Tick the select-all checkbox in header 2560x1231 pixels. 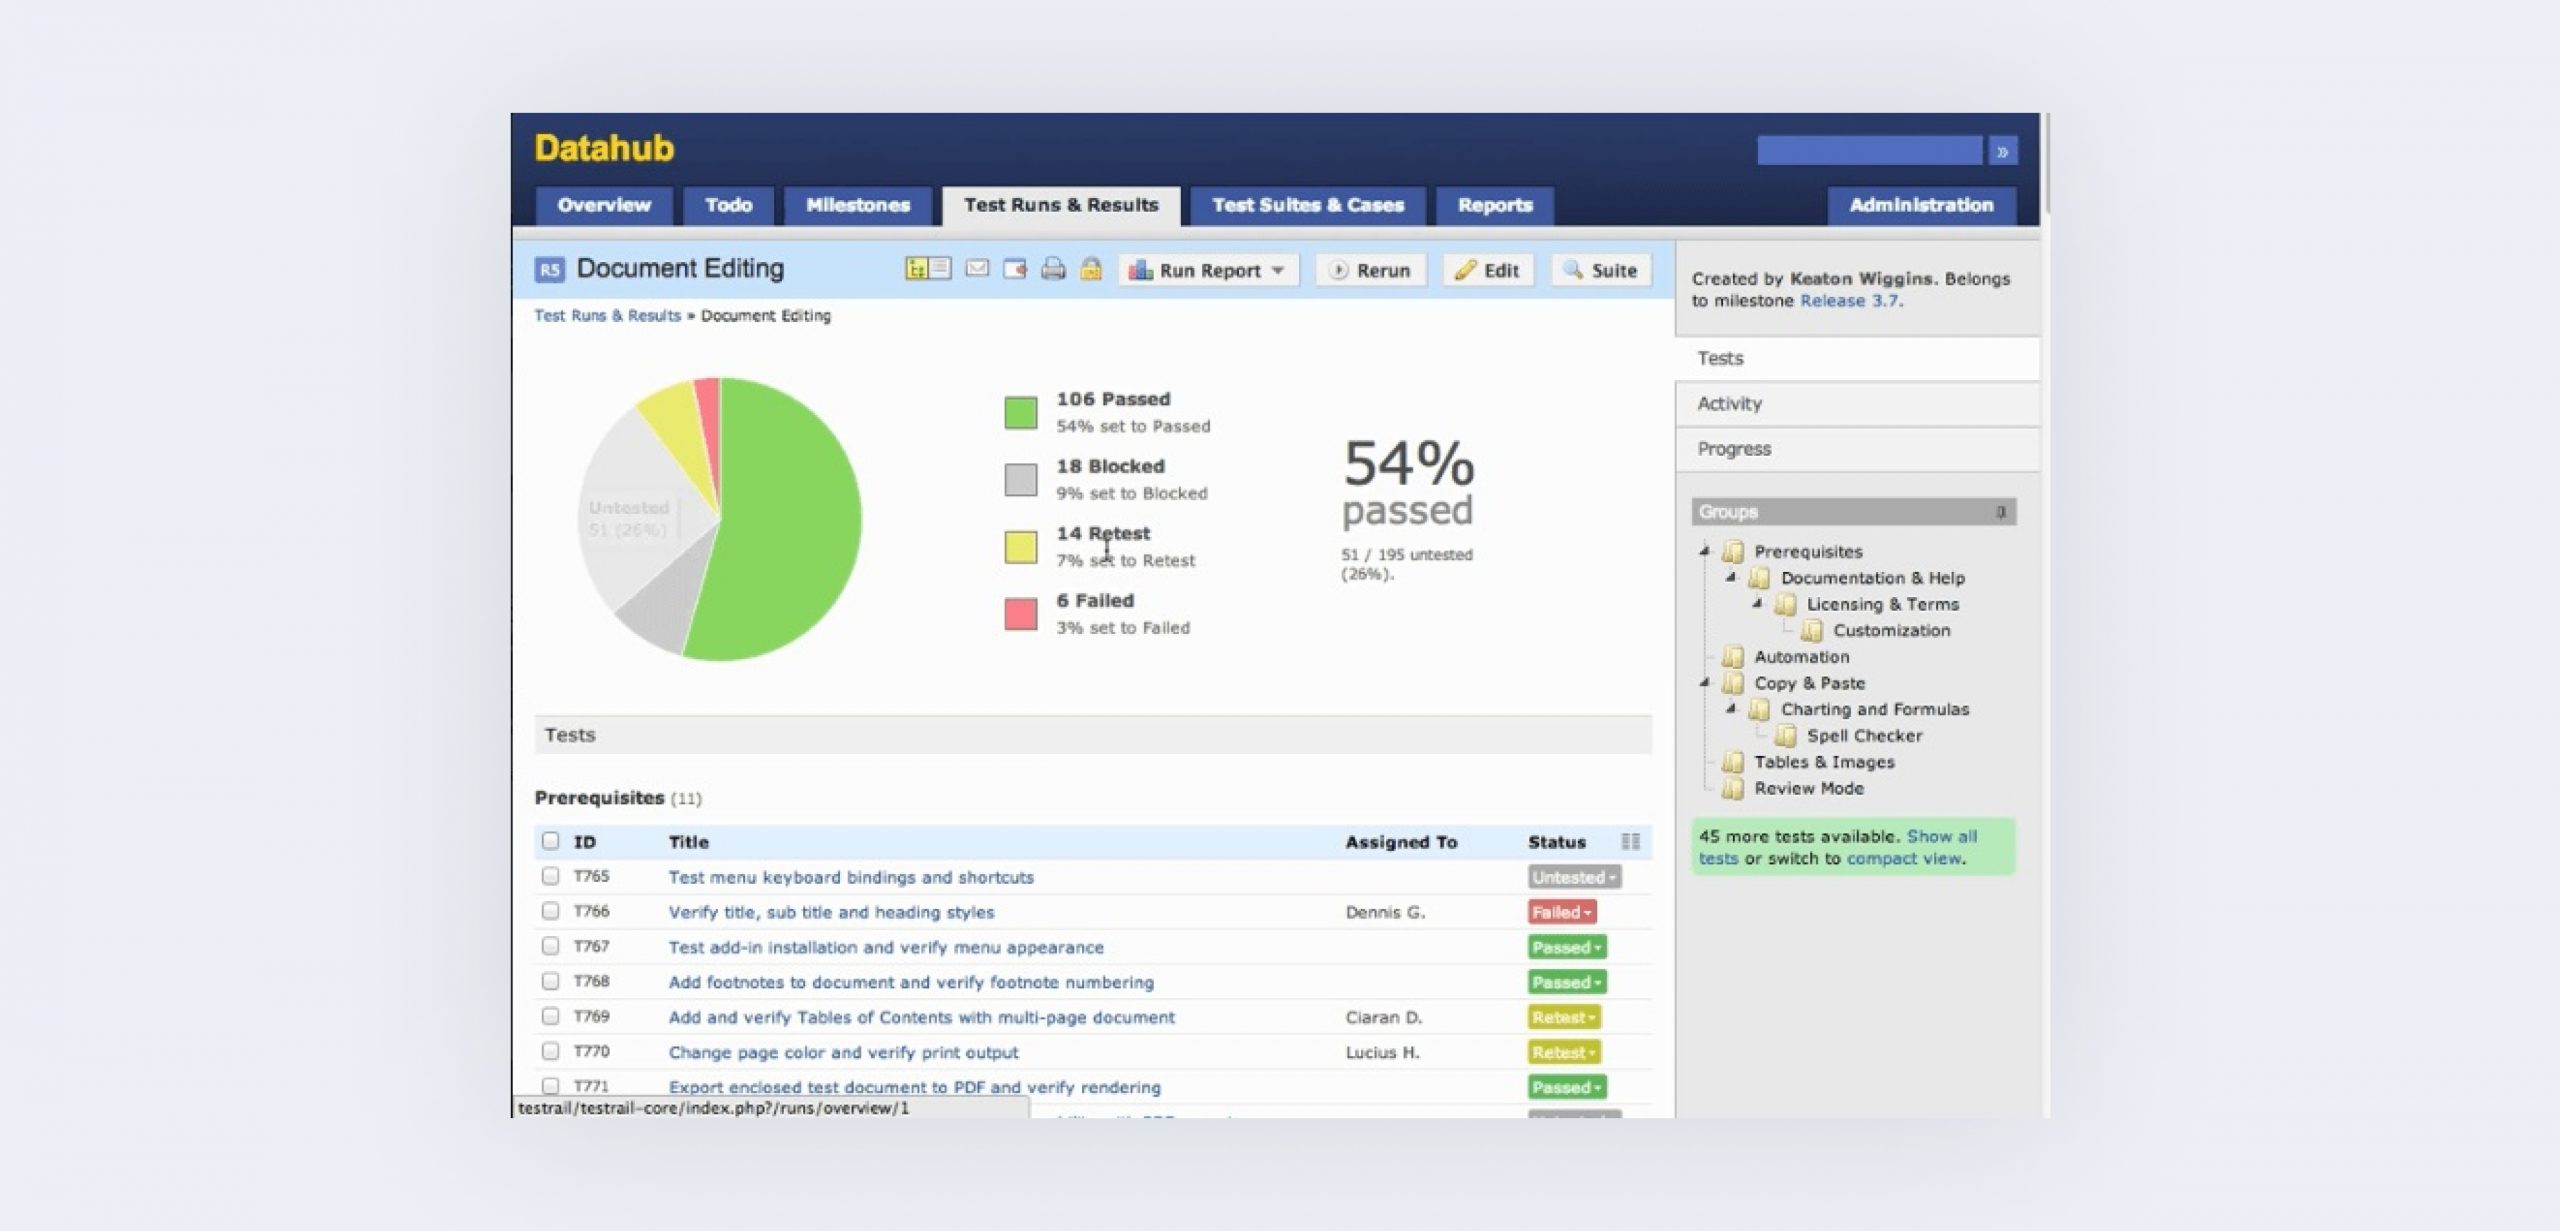(550, 841)
